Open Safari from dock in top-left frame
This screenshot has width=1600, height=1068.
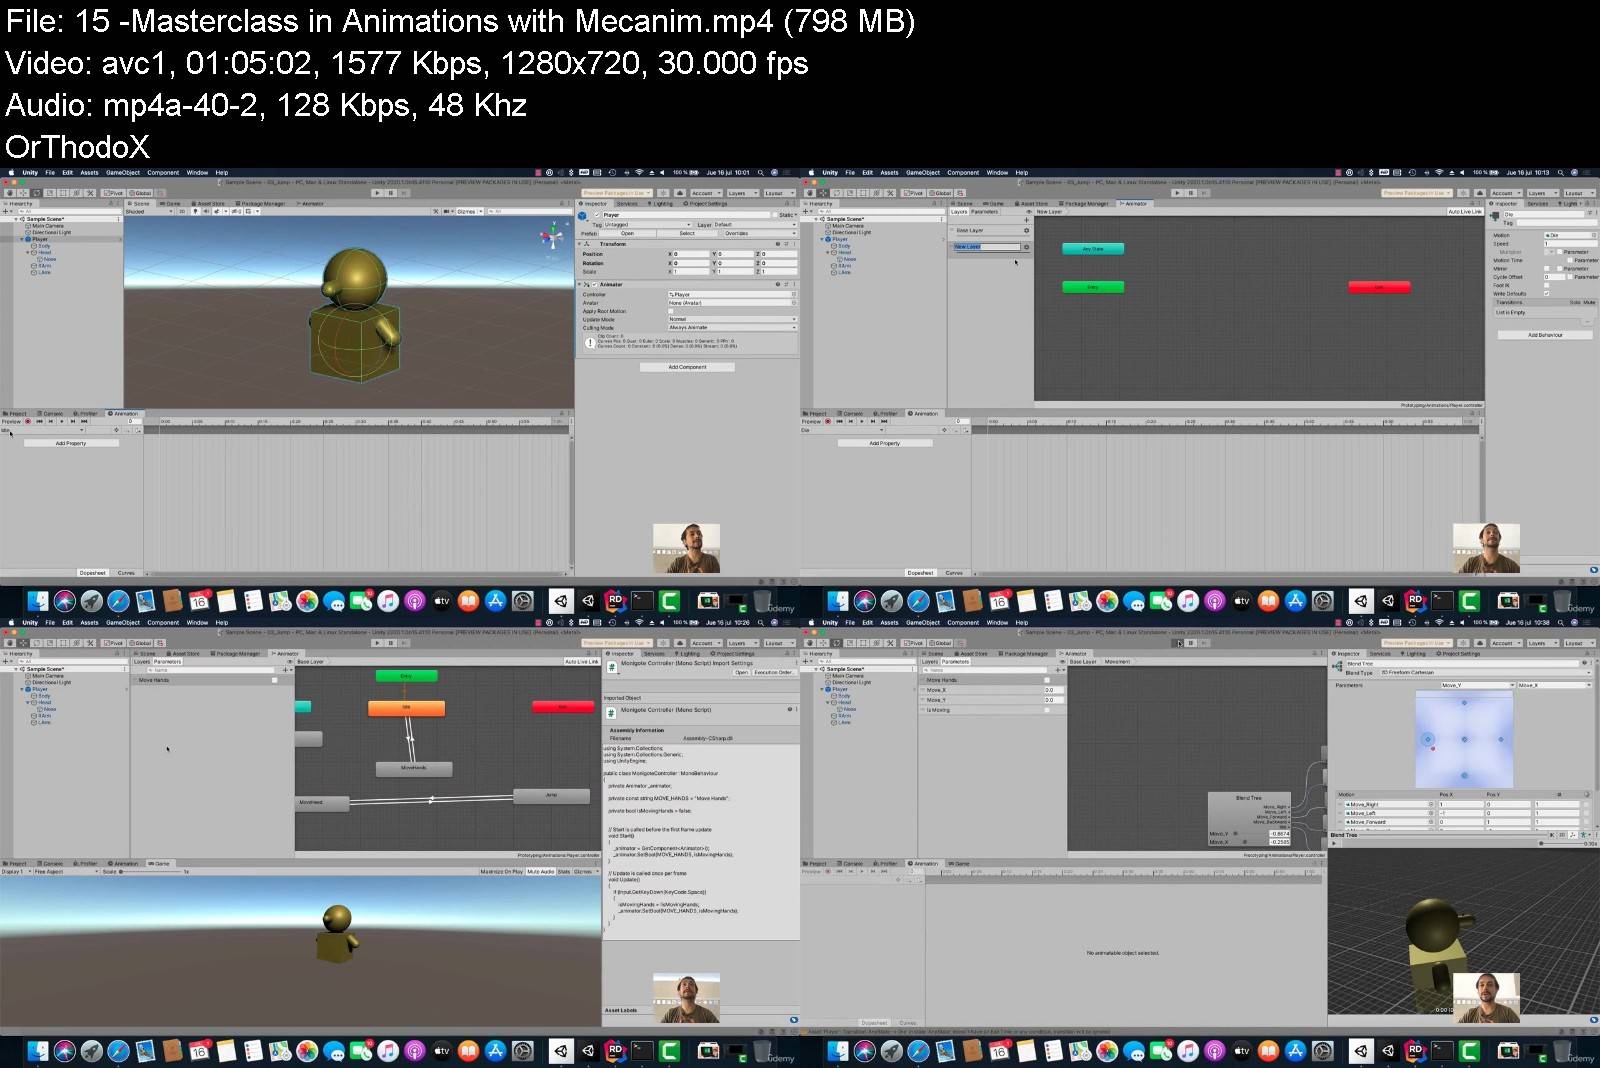[118, 601]
